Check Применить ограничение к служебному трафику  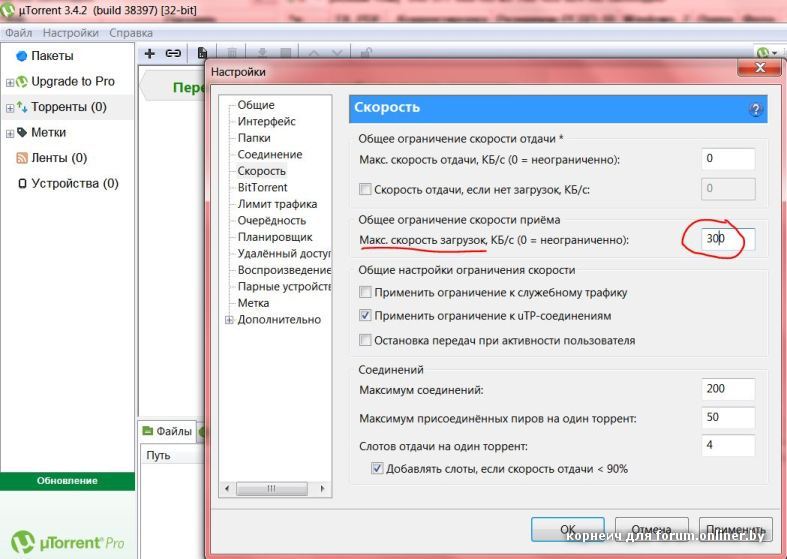pyautogui.click(x=365, y=292)
